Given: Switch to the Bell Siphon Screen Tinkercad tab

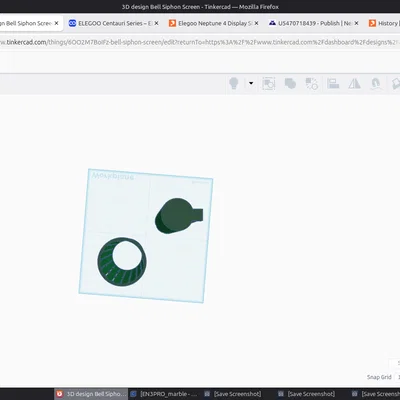Looking at the screenshot, I should click(x=26, y=23).
